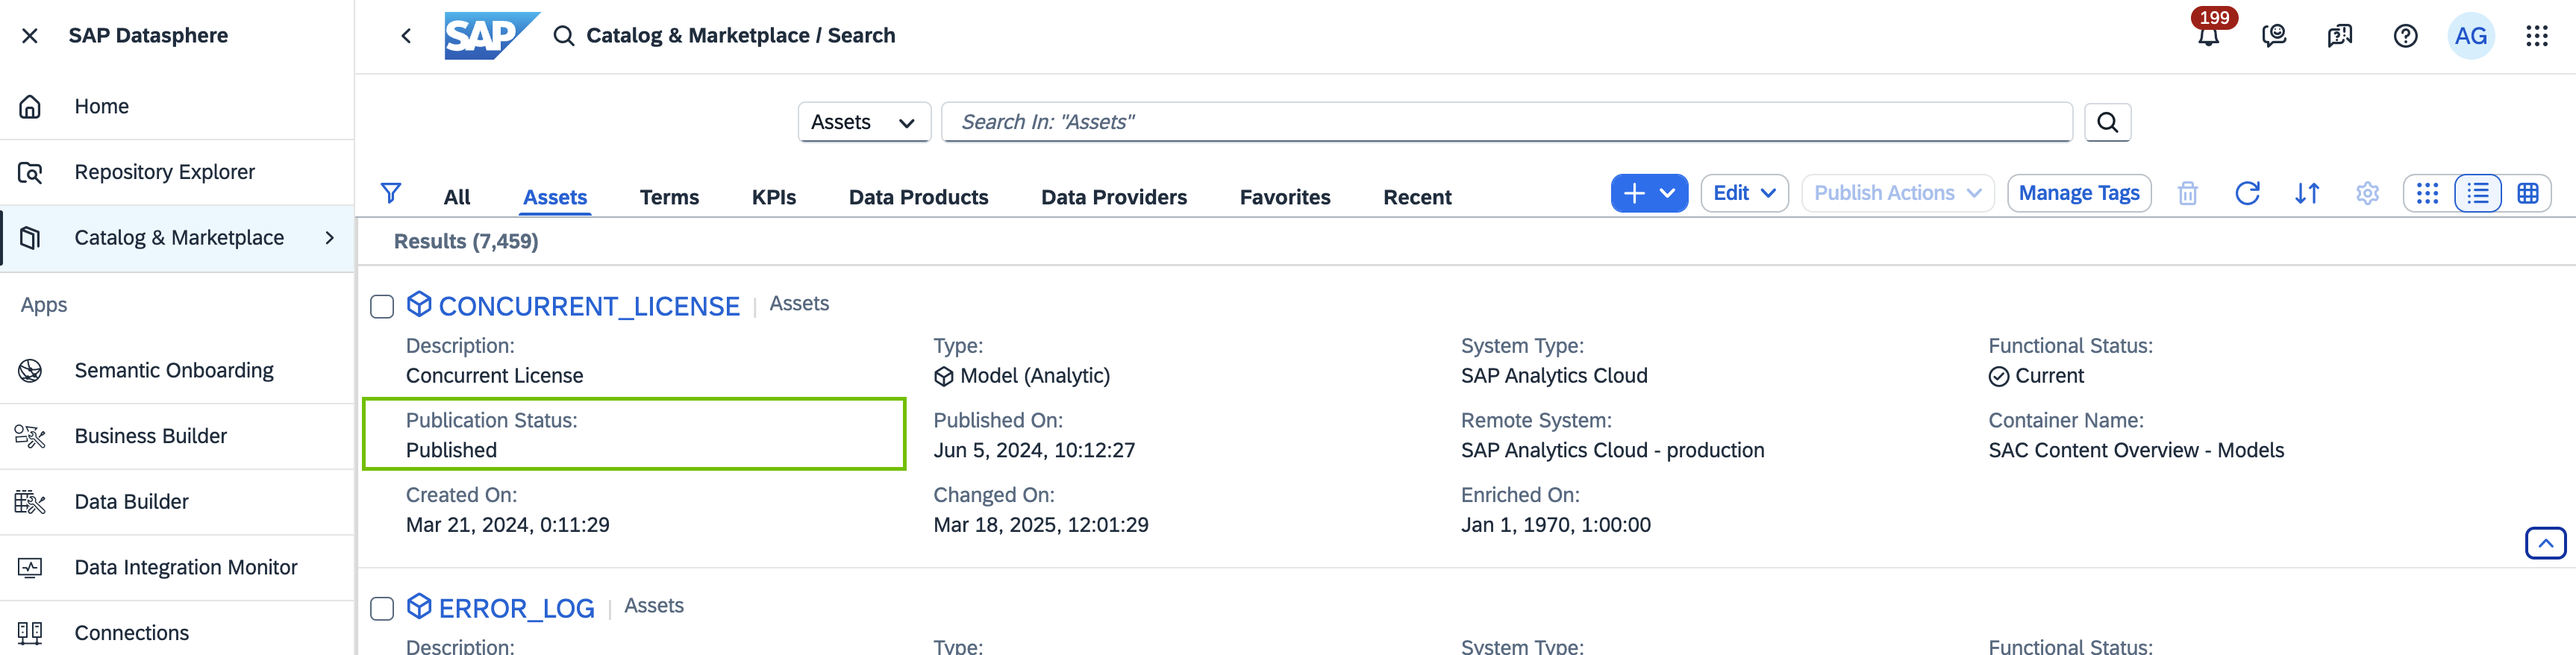Open the CONCURRENT_LICENSE asset link
This screenshot has height=655, width=2576.
588,306
